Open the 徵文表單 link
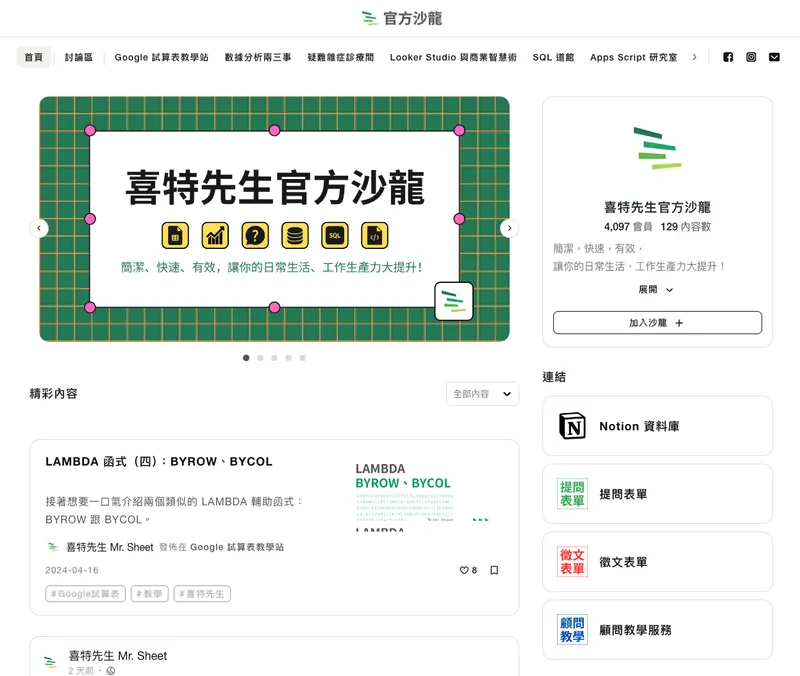This screenshot has width=800, height=676. pos(657,562)
